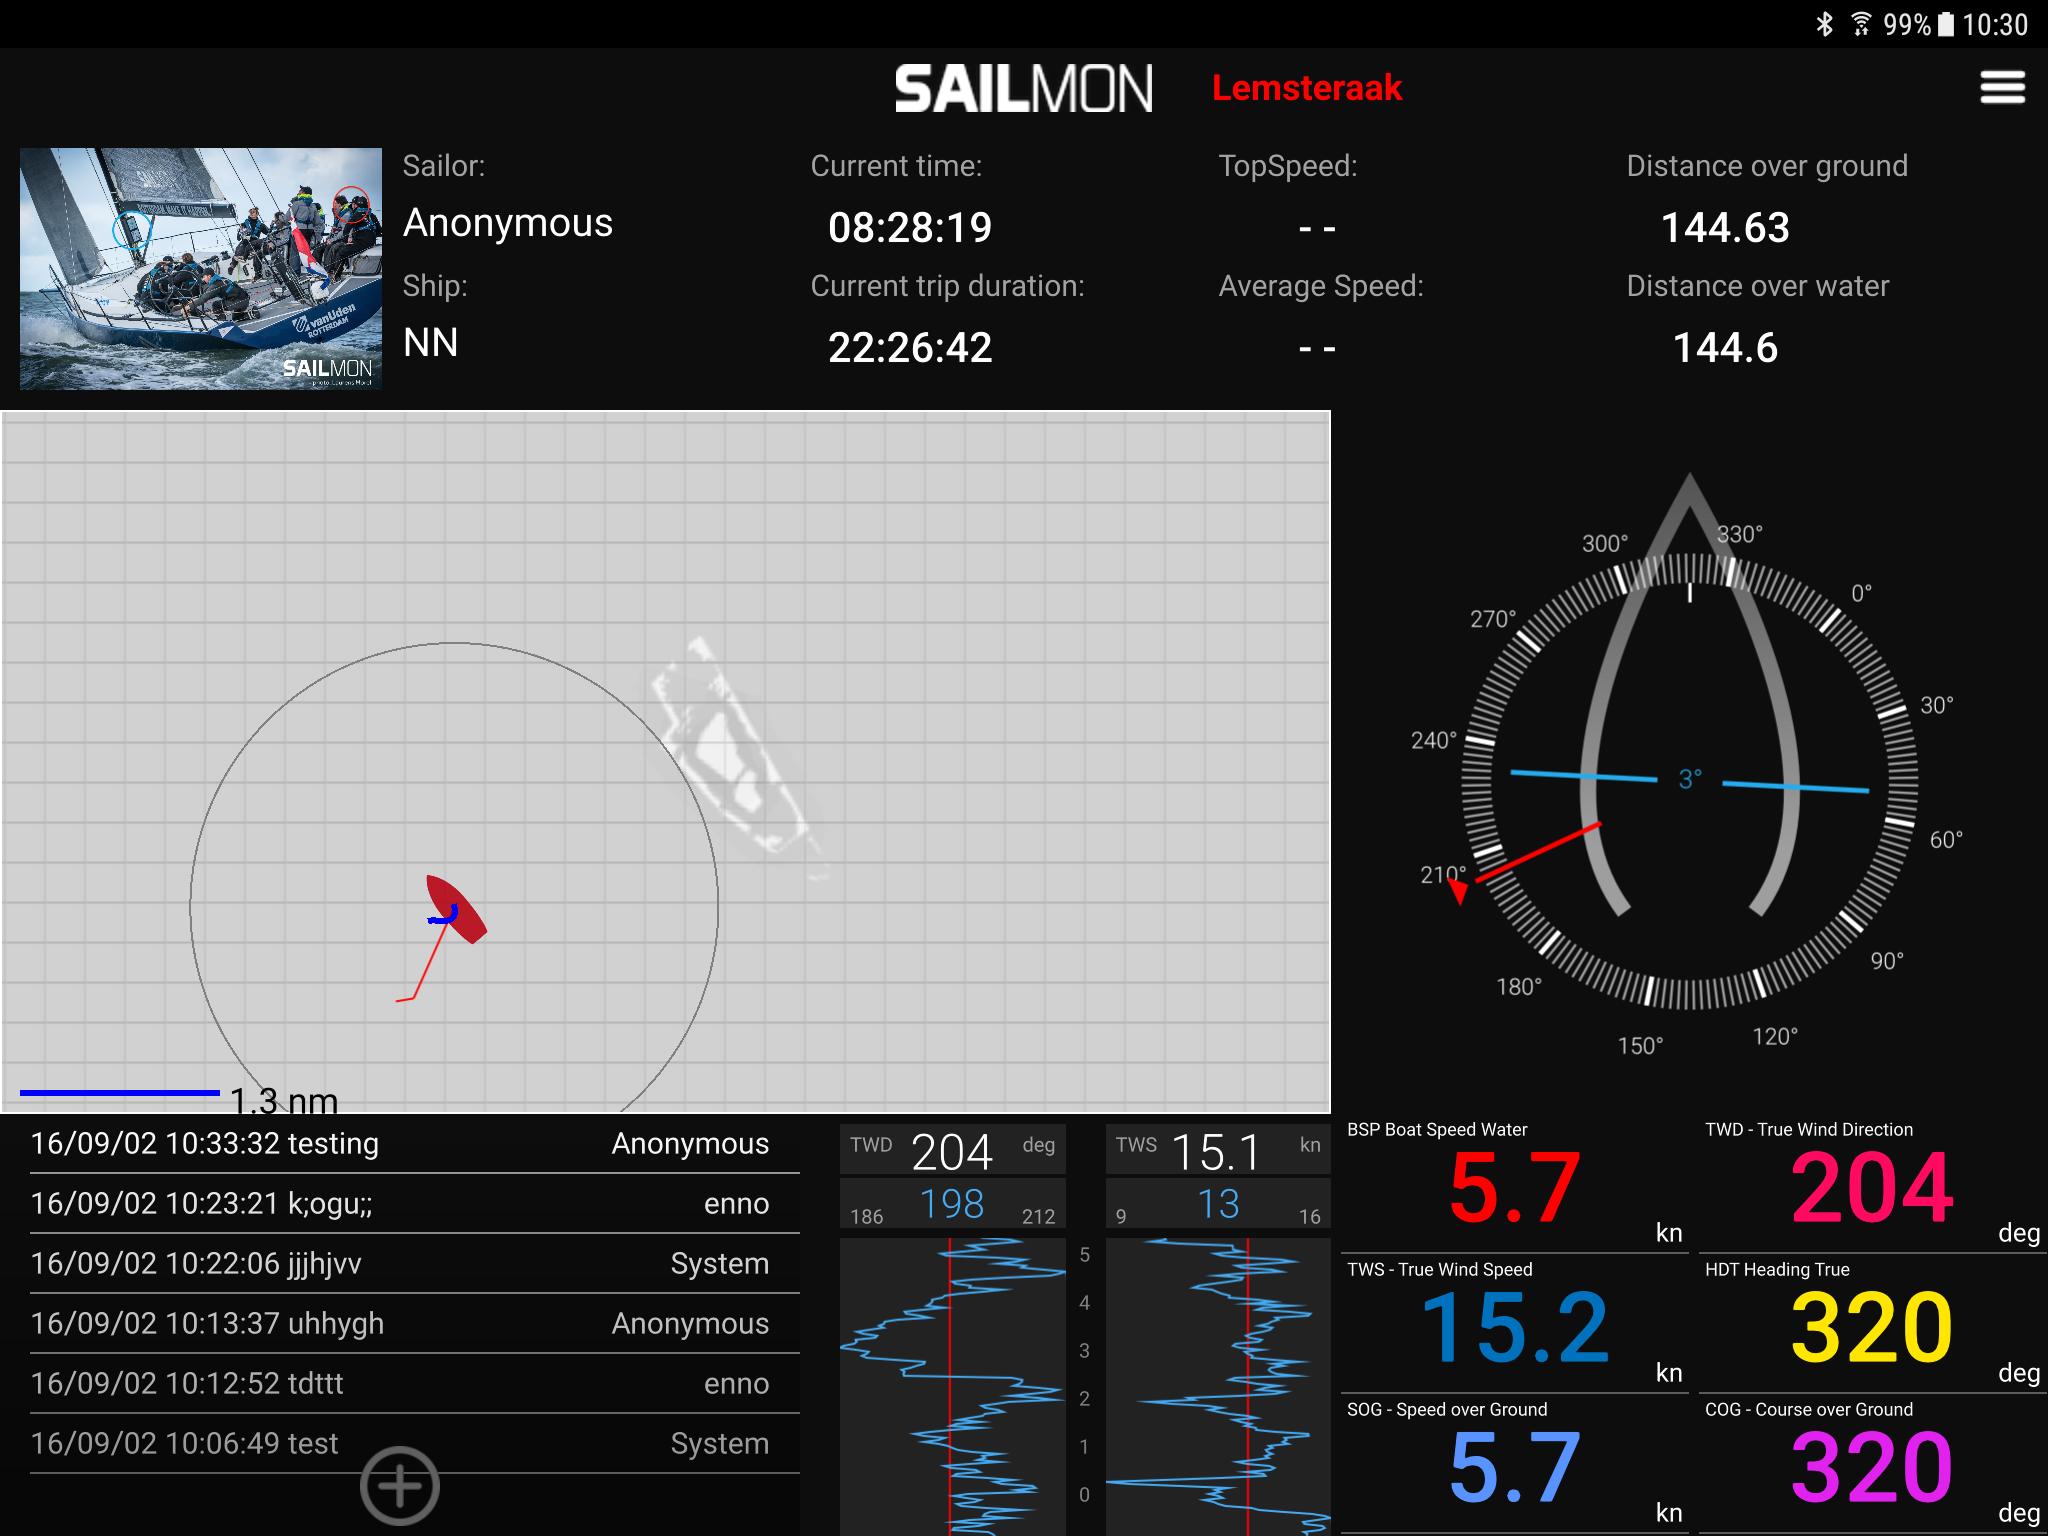Click the 1.3 nm map scale bar
This screenshot has width=2048, height=1536.
pyautogui.click(x=120, y=1093)
